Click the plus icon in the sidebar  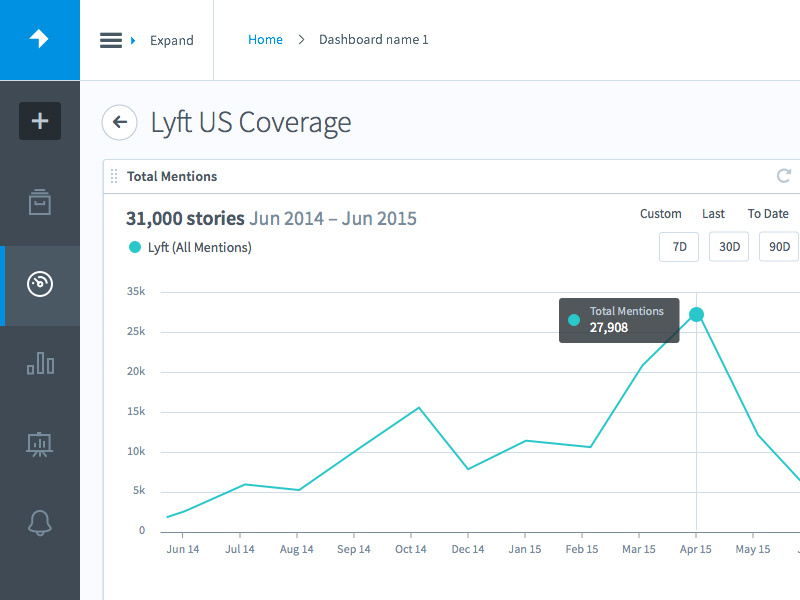click(39, 120)
